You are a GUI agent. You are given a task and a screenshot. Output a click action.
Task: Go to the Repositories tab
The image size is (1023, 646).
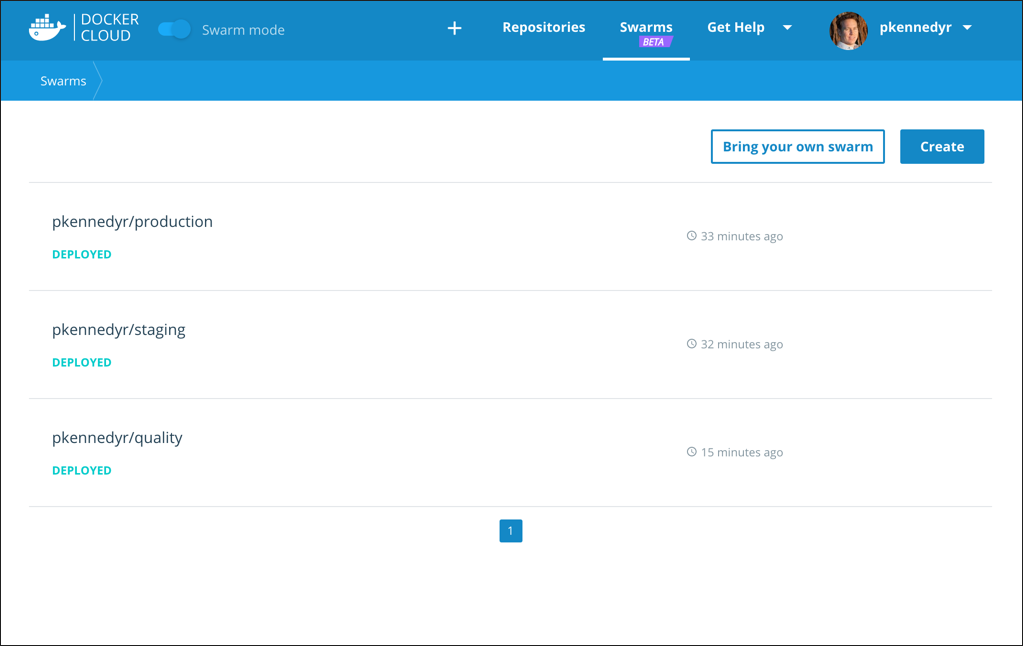point(544,27)
